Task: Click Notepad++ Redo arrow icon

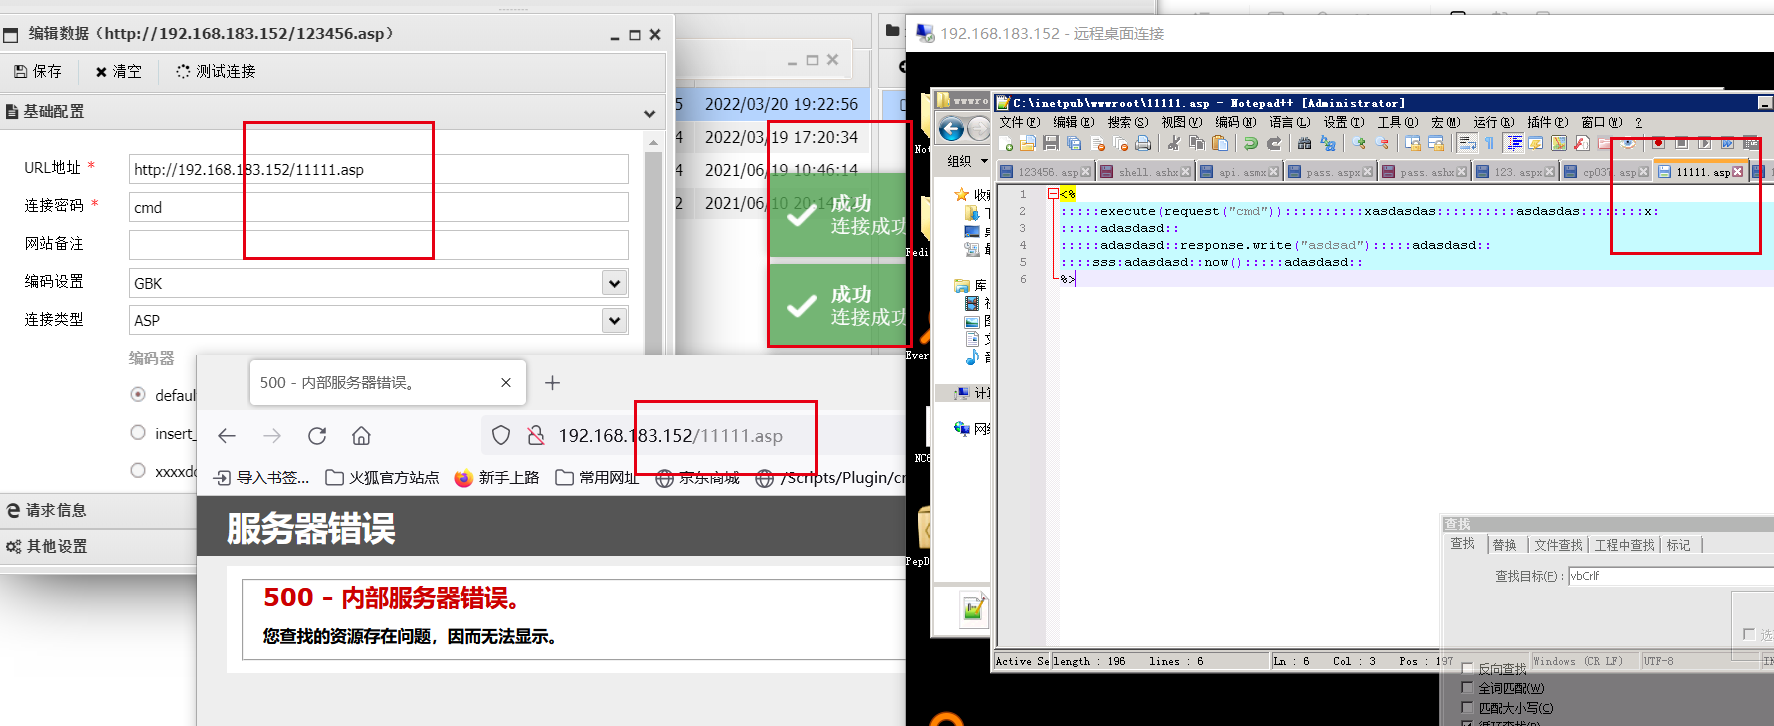Action: coord(1274,143)
